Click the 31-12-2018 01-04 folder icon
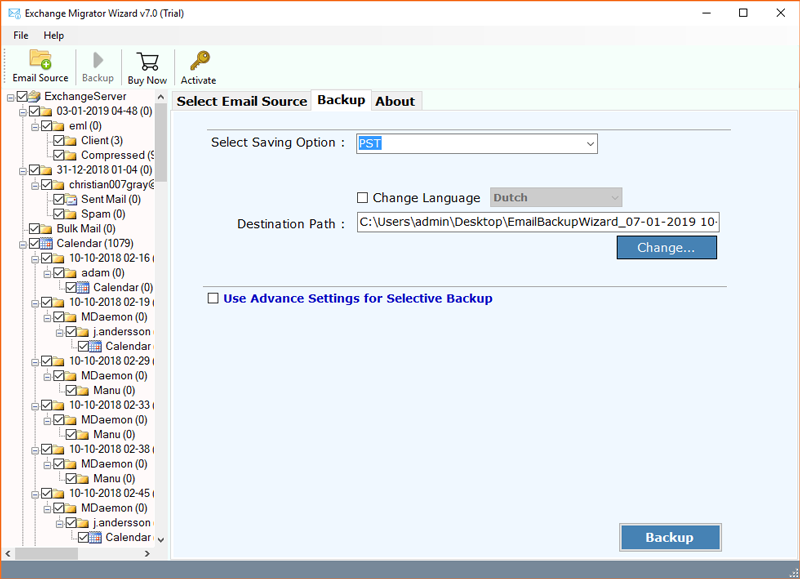The image size is (800, 579). point(46,170)
